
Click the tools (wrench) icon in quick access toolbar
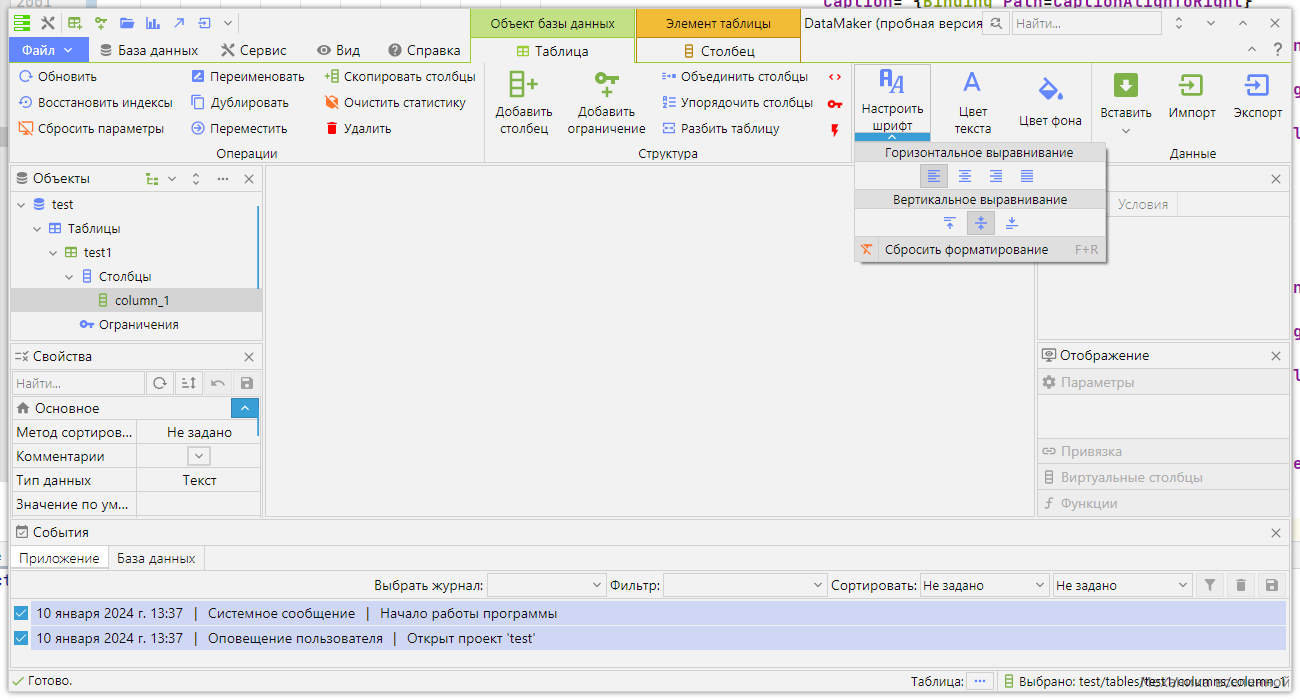pos(47,23)
